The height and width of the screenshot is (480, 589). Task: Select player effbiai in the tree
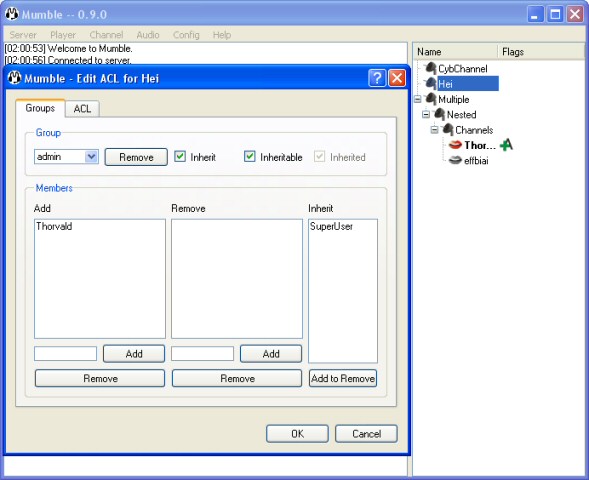pos(476,161)
